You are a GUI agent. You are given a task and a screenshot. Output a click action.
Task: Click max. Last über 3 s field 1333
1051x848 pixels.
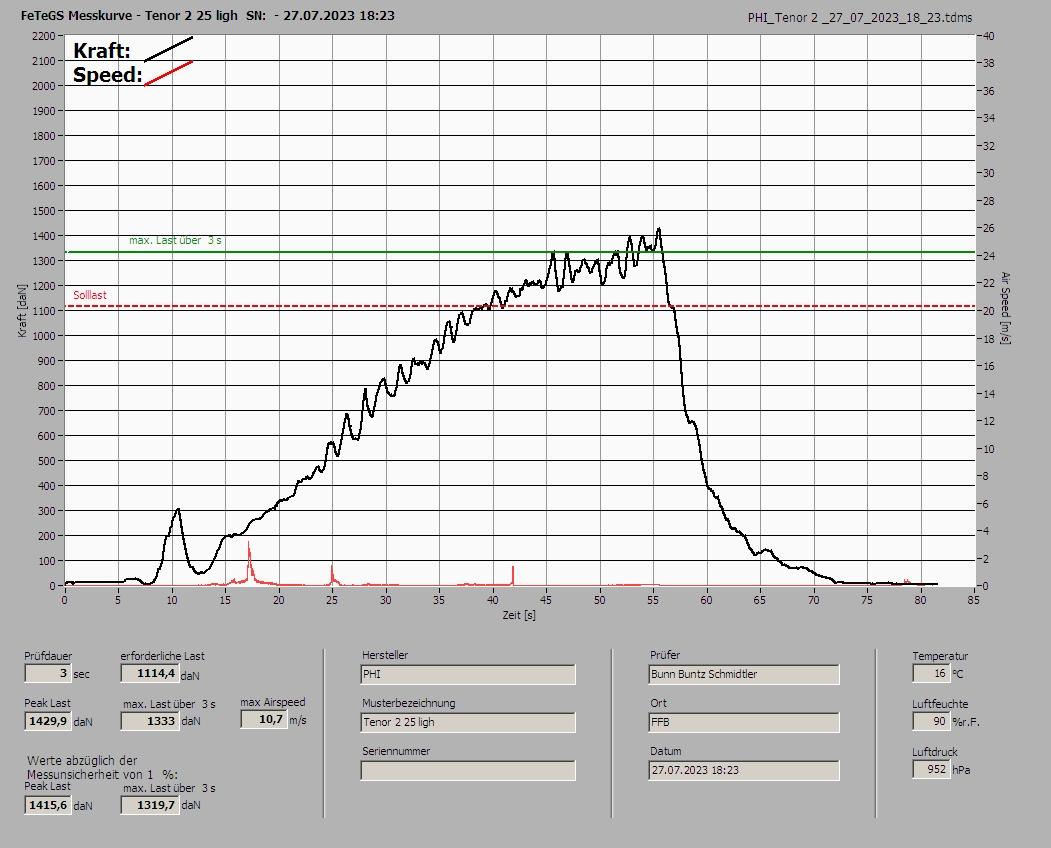(149, 721)
